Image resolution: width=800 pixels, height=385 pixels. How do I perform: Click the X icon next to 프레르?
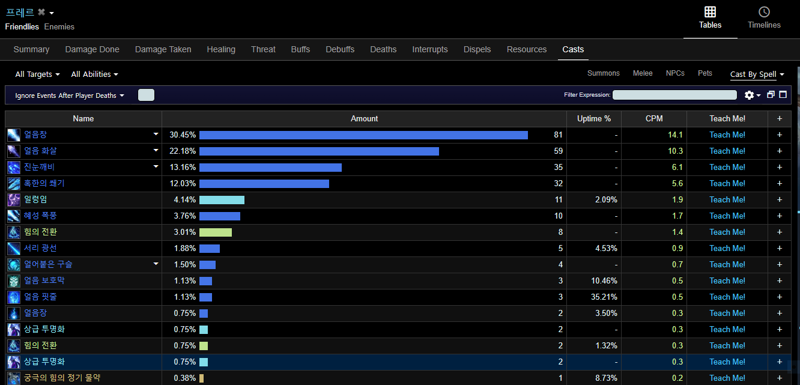[x=41, y=12]
